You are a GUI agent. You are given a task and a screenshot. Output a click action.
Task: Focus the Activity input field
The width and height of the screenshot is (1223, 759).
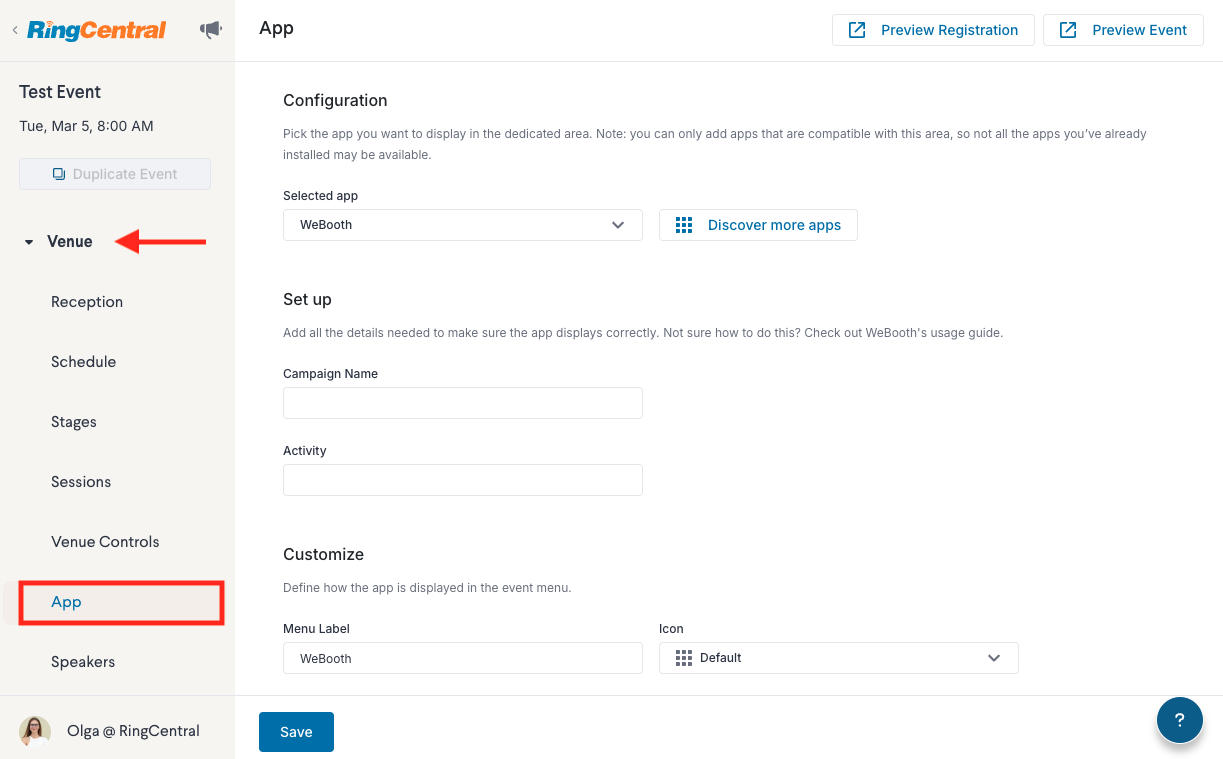point(463,480)
